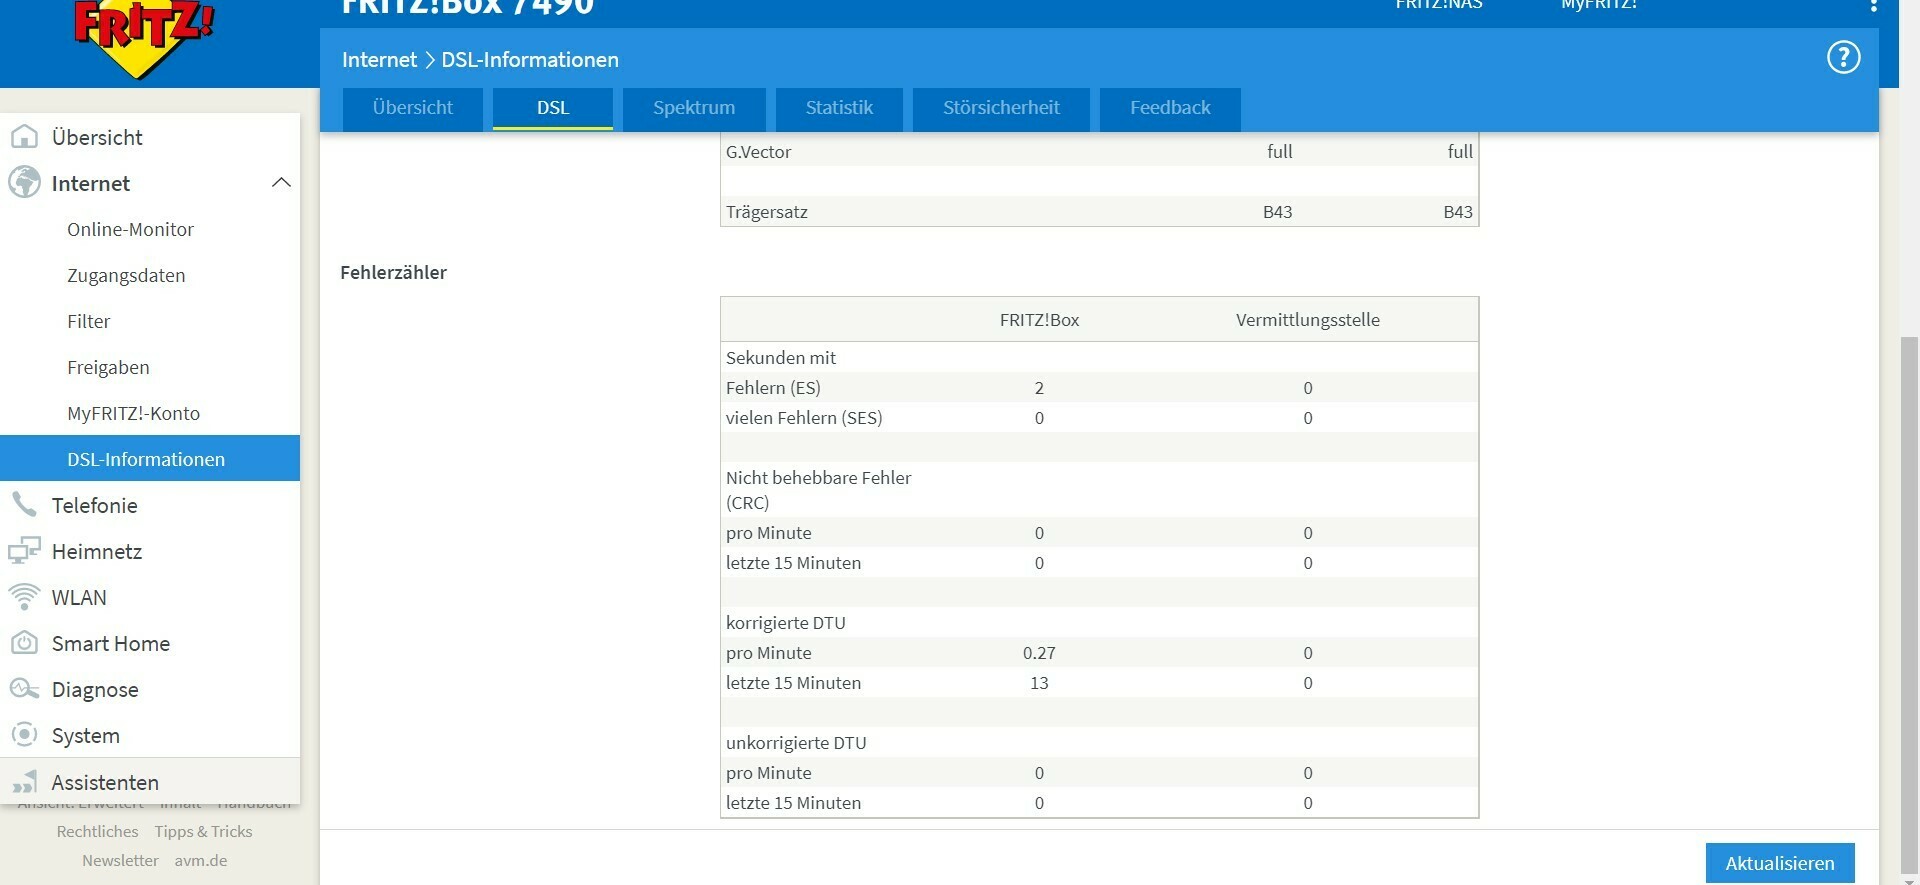
Task: Click the FRITZ!Box column header
Action: (1039, 320)
